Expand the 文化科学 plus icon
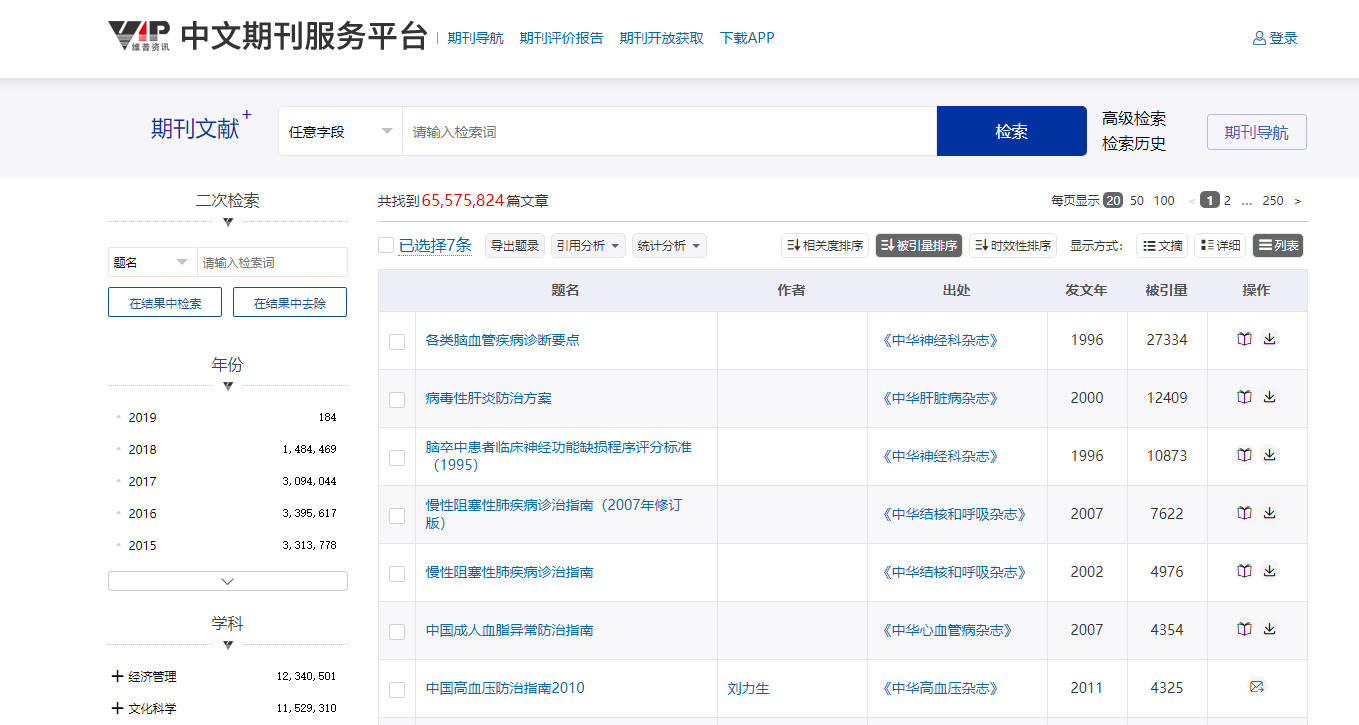This screenshot has width=1359, height=725. [x=117, y=709]
